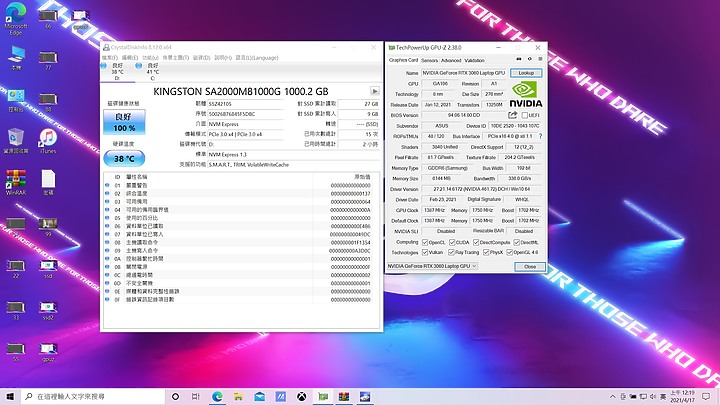Toggle the UEFI checkbox in GPU-Z
This screenshot has height=405, width=720.
point(524,115)
